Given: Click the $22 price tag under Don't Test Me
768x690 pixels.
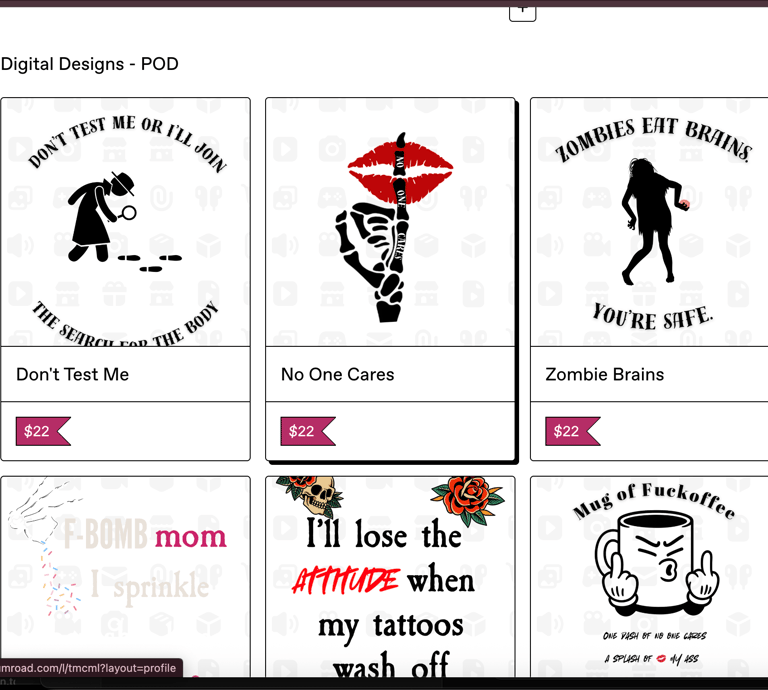Looking at the screenshot, I should point(43,431).
